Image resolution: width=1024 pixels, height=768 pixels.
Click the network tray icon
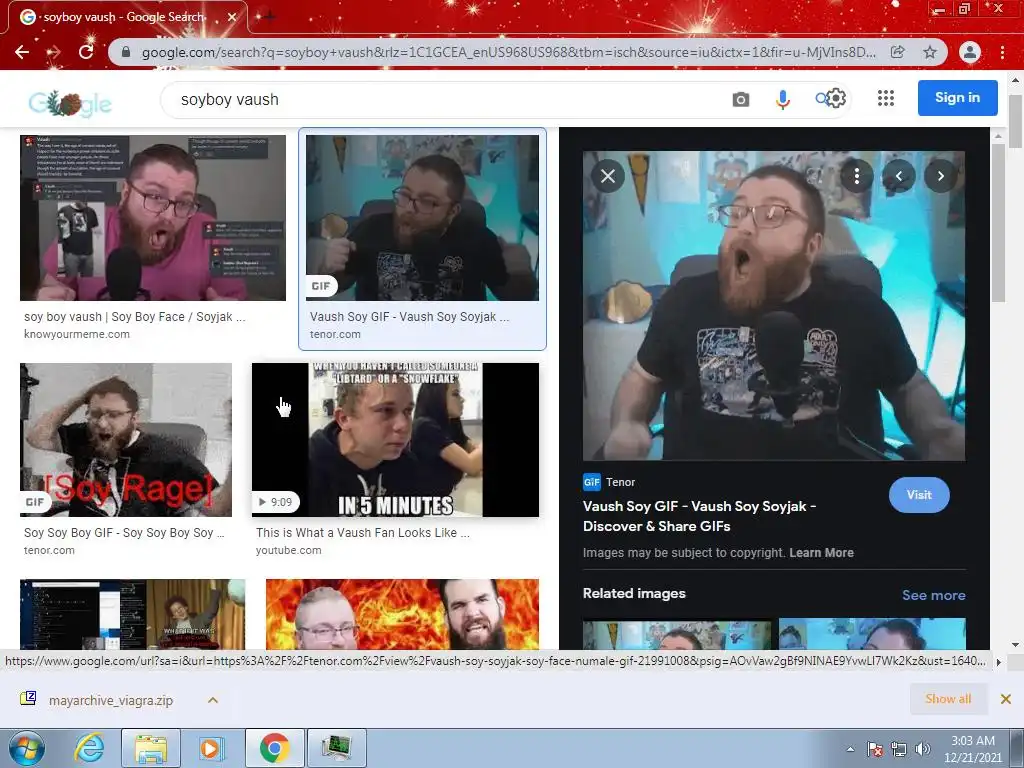click(899, 749)
